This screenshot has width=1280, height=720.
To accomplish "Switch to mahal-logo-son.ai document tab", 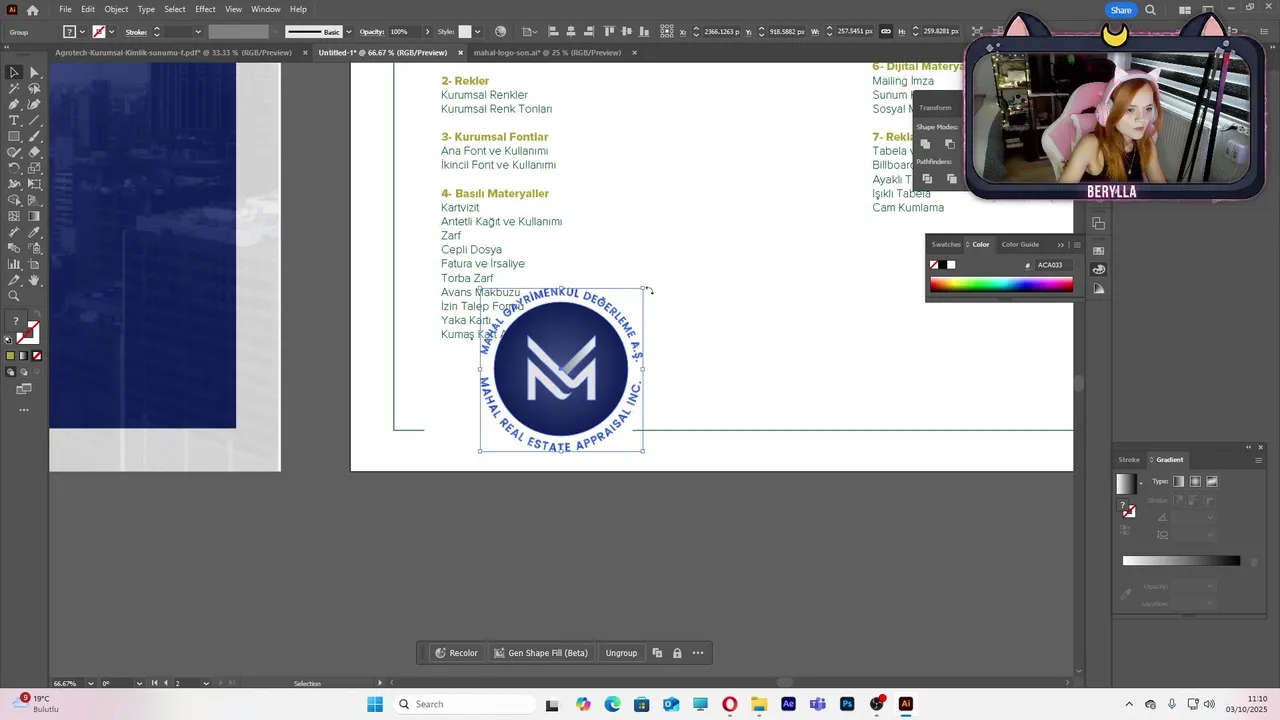I will pos(547,53).
